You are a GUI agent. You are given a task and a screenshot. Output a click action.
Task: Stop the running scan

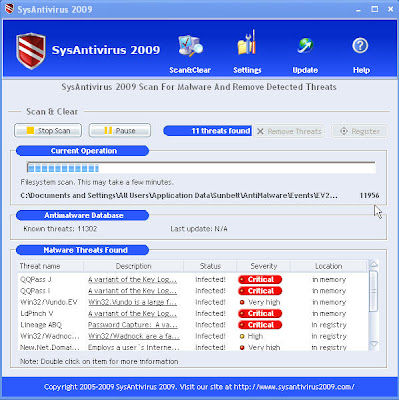coord(48,131)
